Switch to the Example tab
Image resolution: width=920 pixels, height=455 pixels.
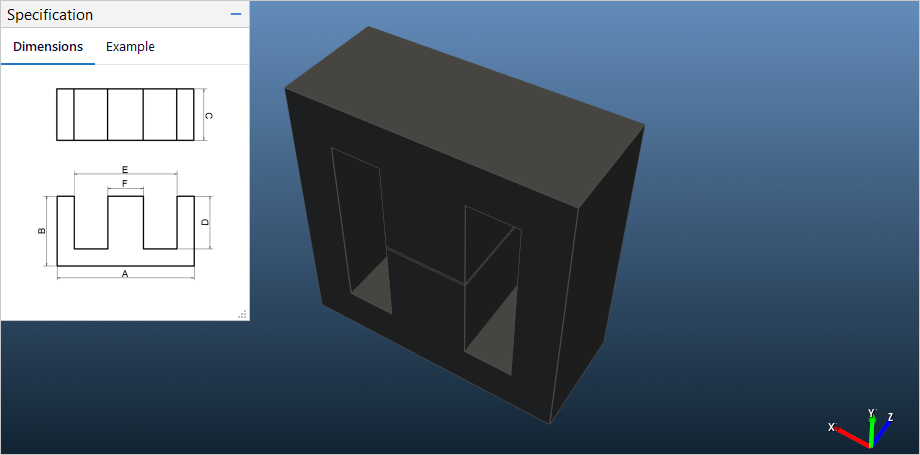tap(130, 47)
